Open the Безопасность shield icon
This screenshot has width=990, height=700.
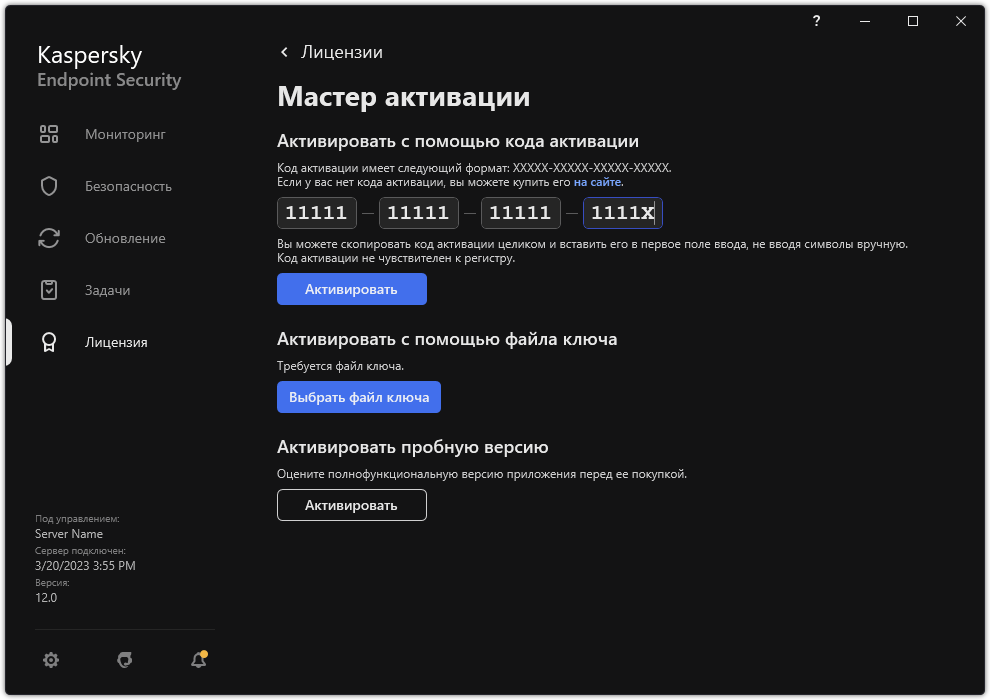pyautogui.click(x=49, y=185)
